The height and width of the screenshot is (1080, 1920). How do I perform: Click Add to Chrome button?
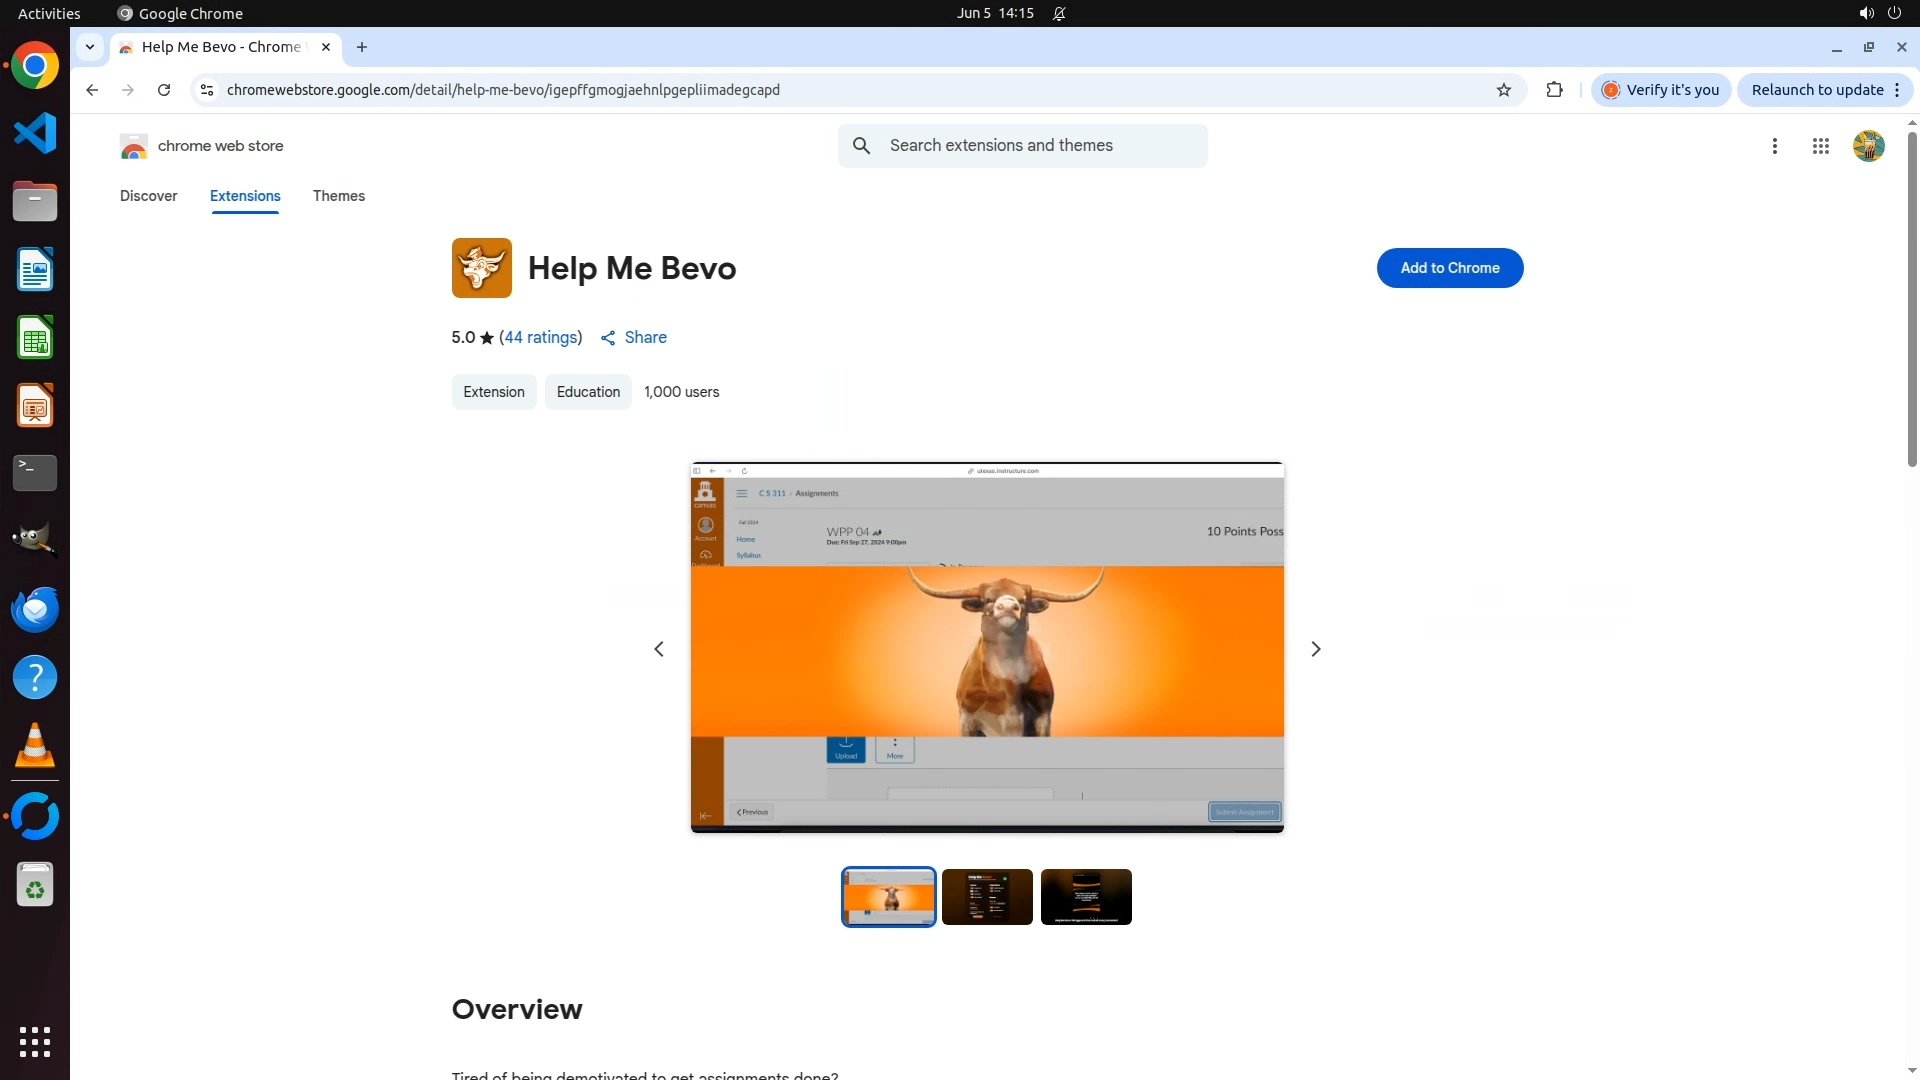1449,268
